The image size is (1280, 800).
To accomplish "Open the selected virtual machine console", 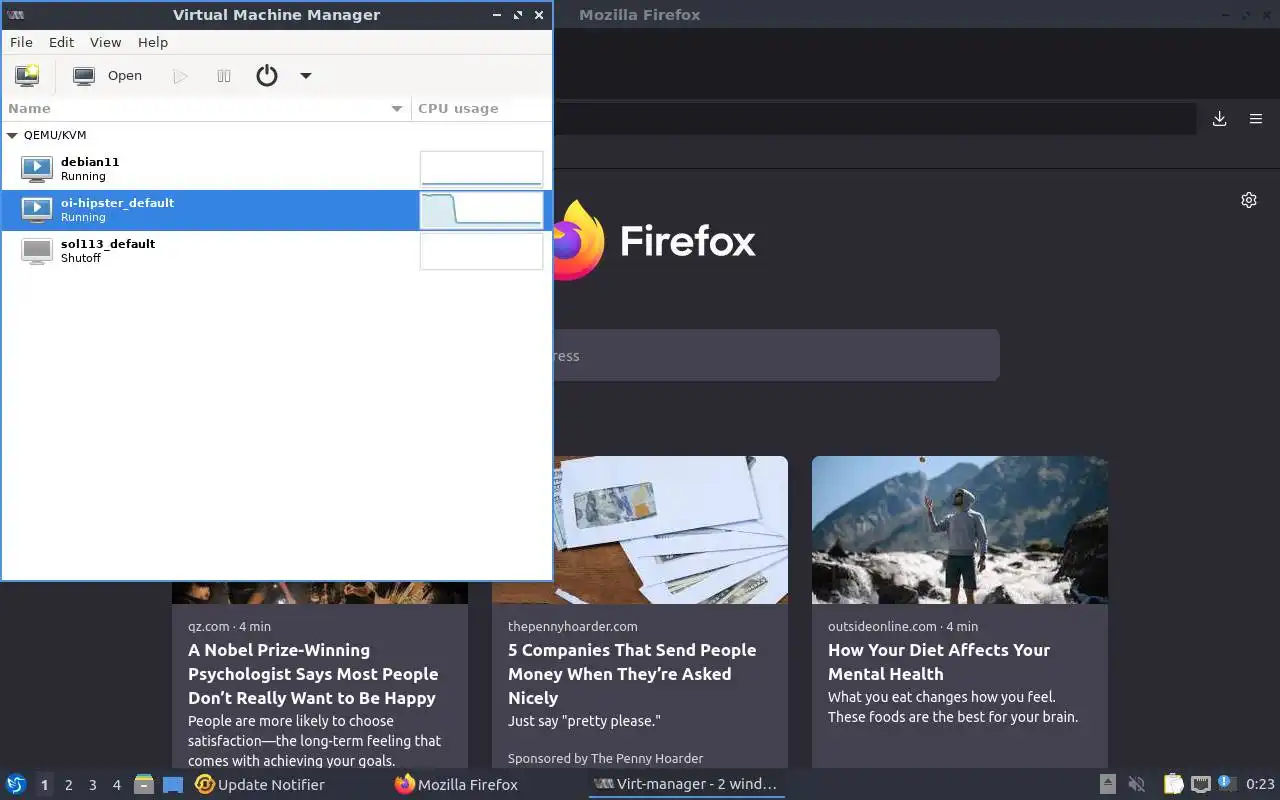I will pyautogui.click(x=108, y=76).
